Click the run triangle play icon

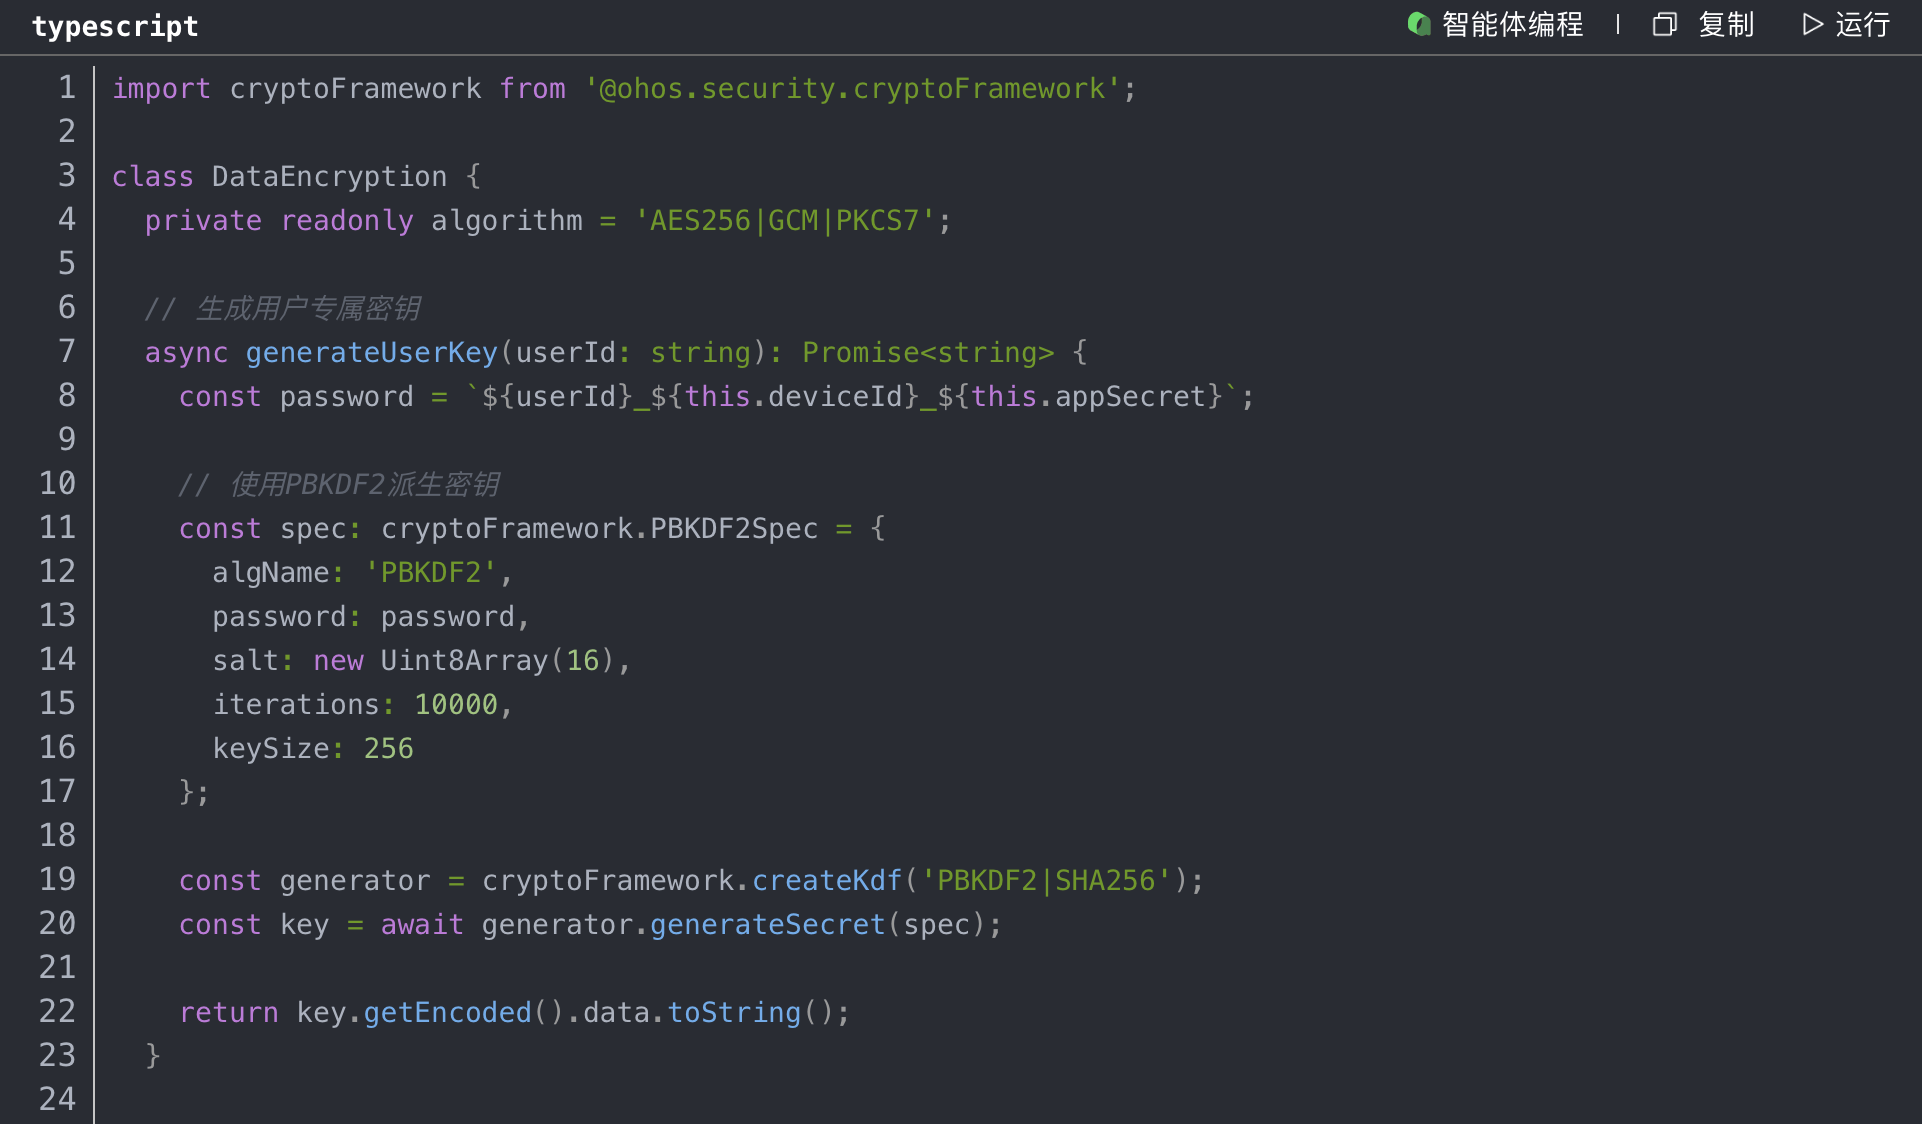click(x=1812, y=24)
